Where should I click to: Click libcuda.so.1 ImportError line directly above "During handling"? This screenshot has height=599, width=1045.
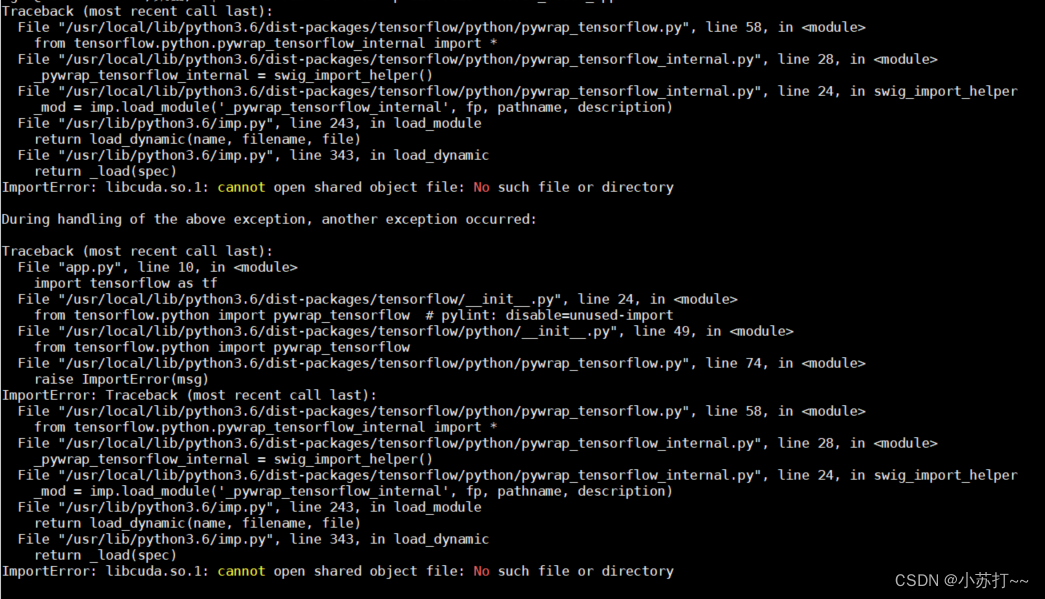pos(338,187)
